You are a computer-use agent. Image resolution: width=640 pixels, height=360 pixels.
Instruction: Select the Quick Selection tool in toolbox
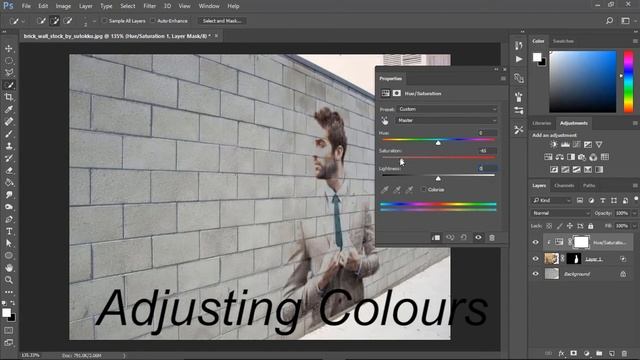point(9,85)
